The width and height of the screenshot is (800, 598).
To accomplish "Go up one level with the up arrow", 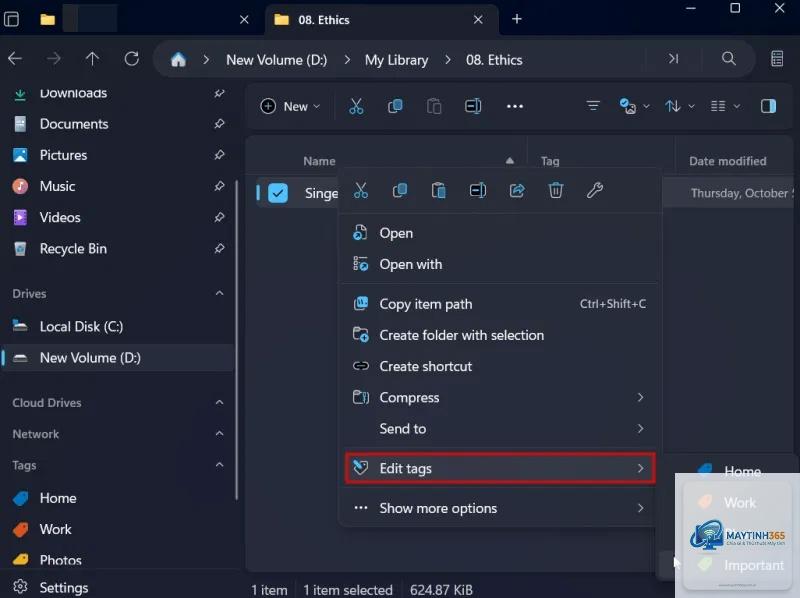I will pyautogui.click(x=92, y=59).
